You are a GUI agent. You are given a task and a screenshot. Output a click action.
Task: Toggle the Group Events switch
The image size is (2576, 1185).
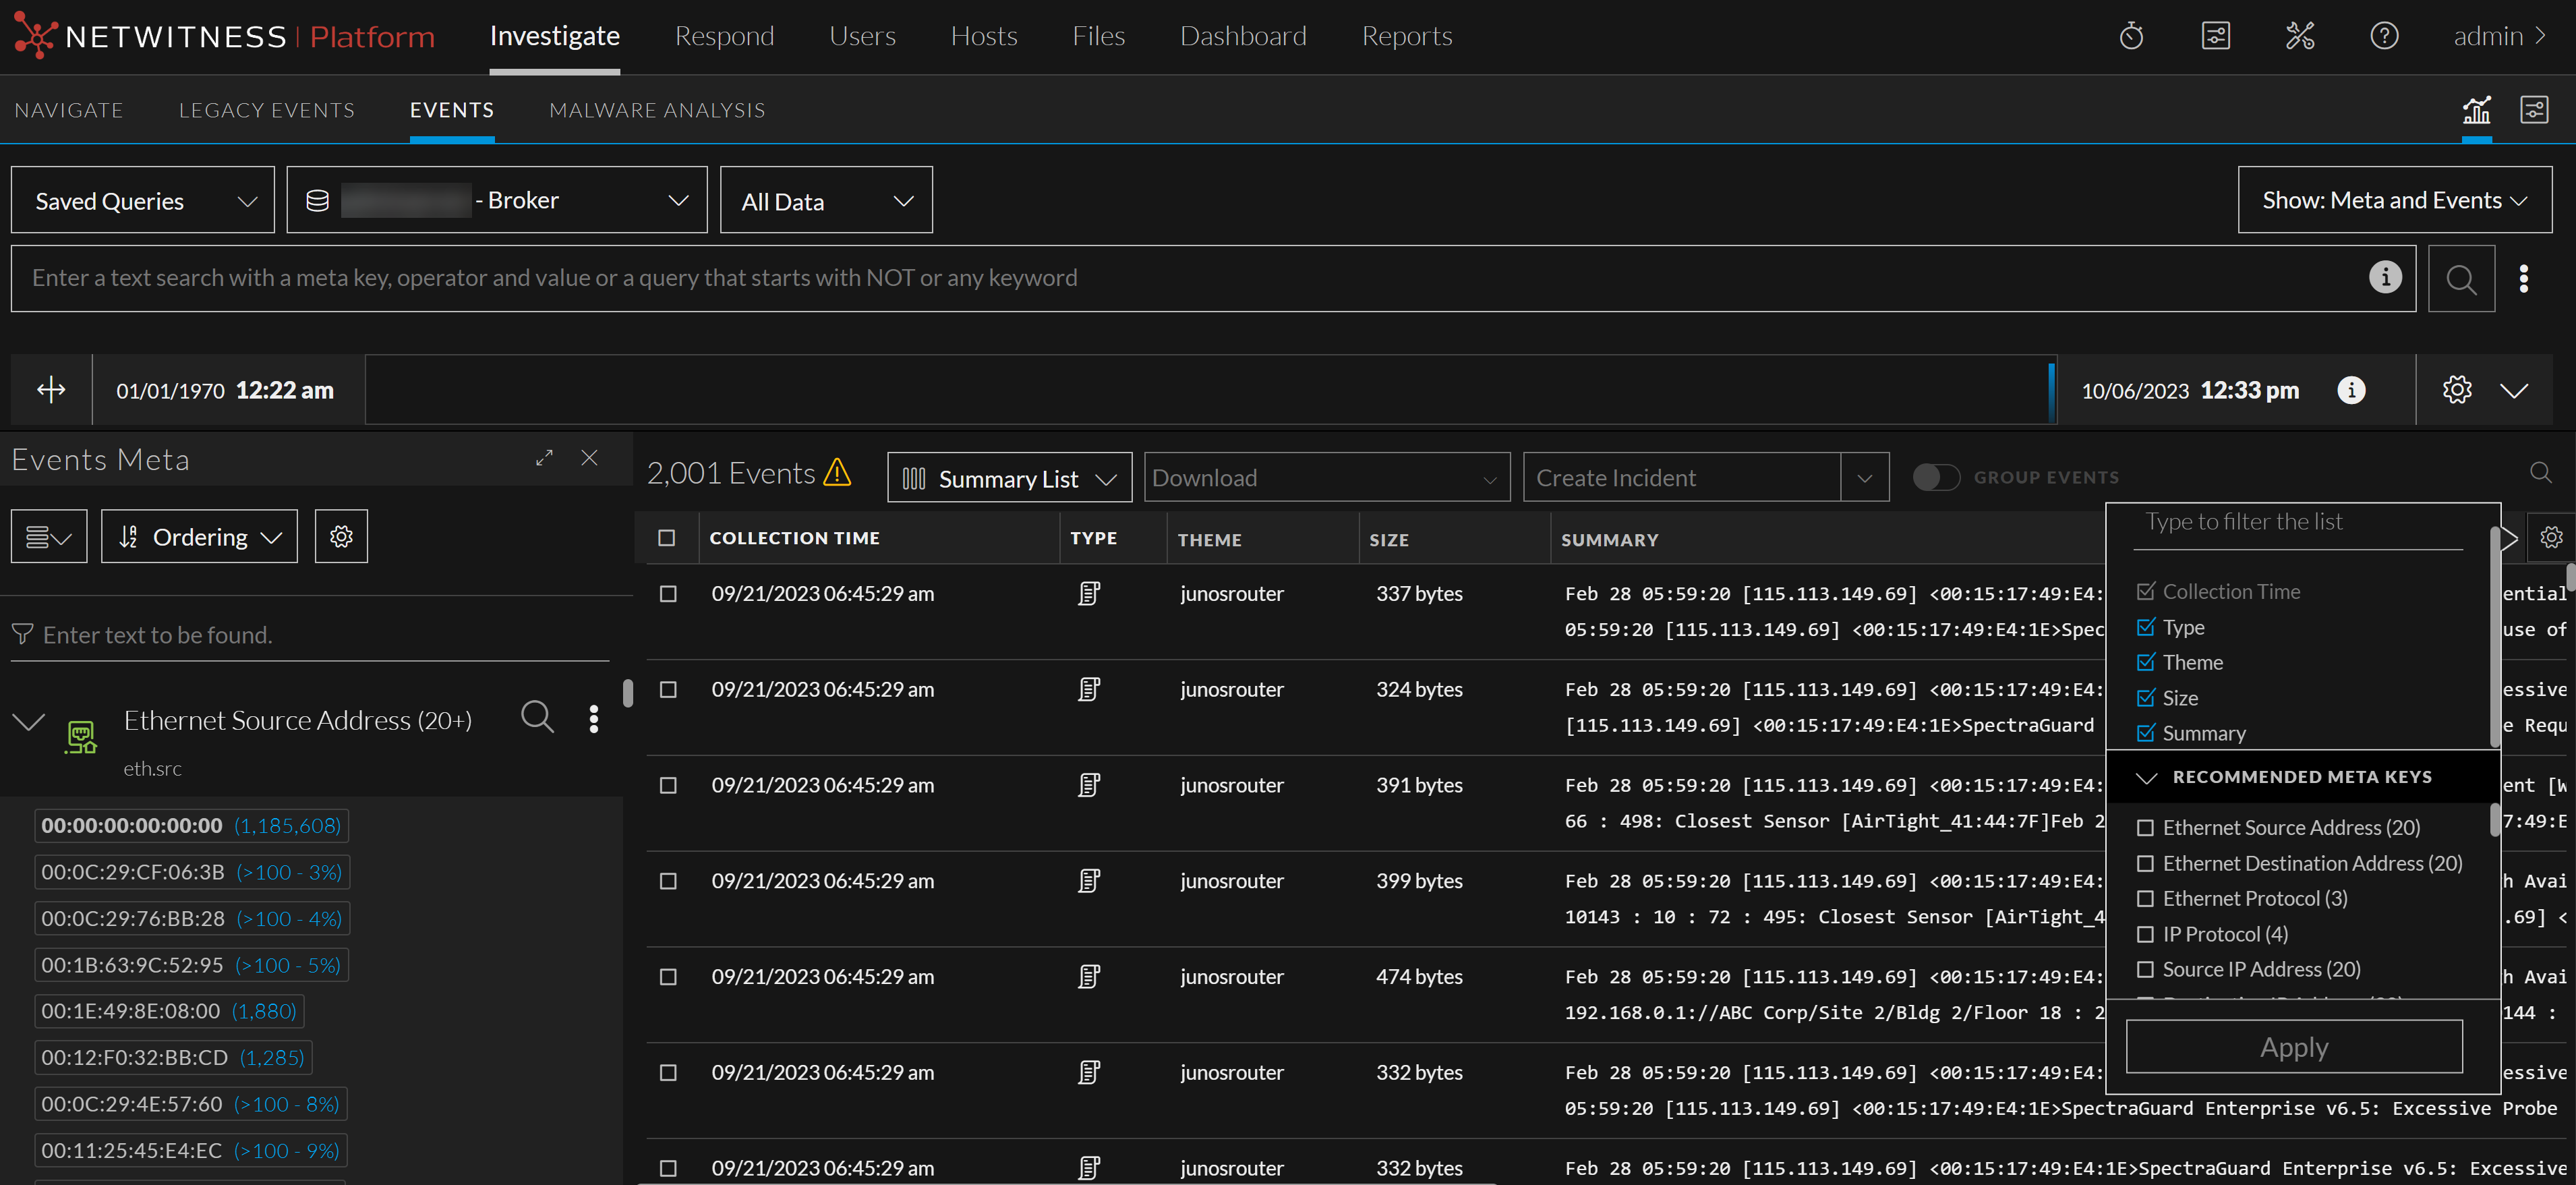(x=1935, y=478)
